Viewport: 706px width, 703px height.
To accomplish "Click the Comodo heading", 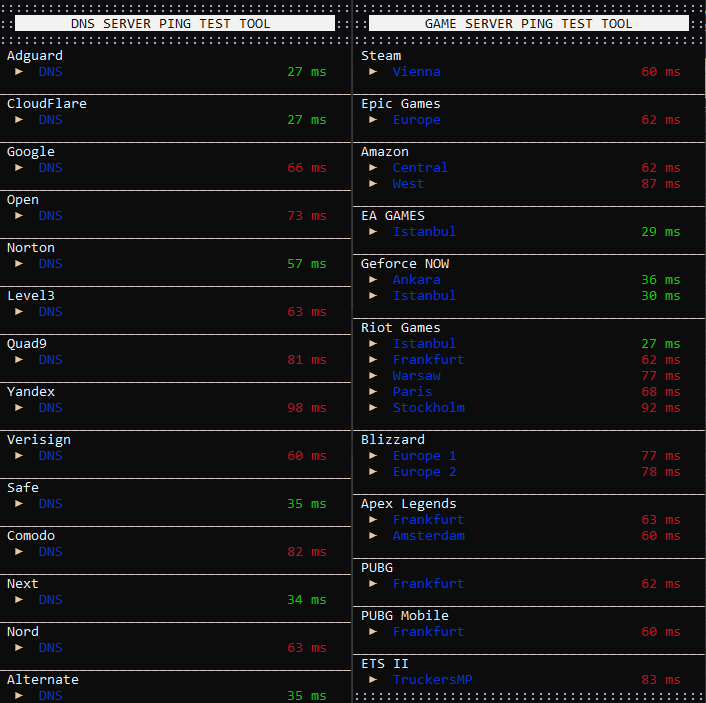I will (x=31, y=535).
